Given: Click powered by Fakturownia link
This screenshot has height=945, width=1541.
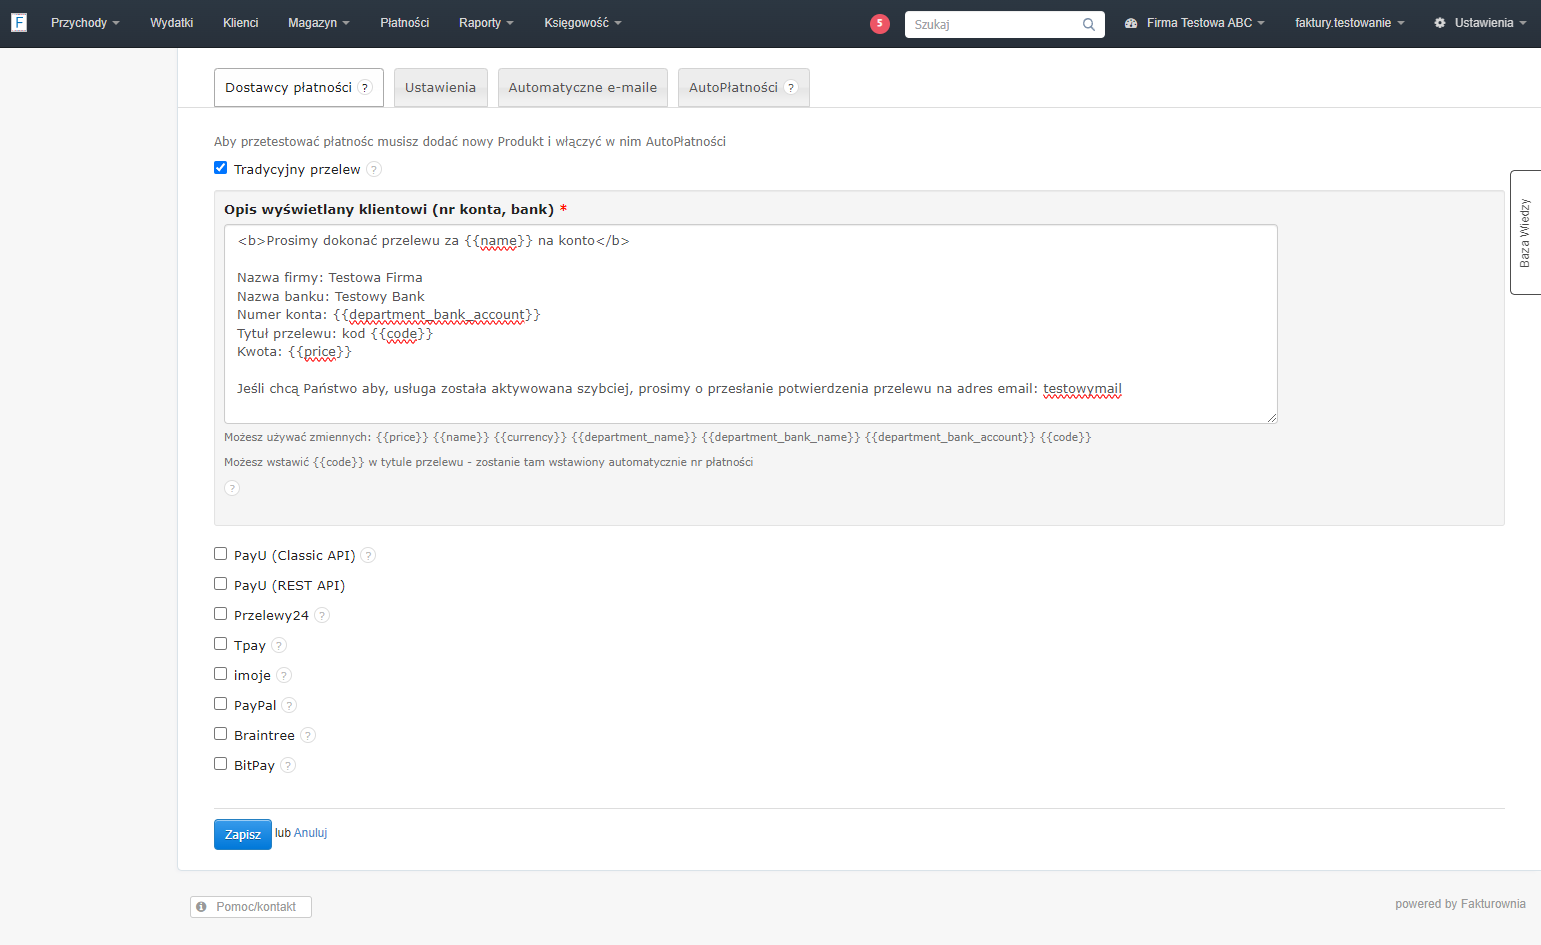Looking at the screenshot, I should tap(1460, 904).
